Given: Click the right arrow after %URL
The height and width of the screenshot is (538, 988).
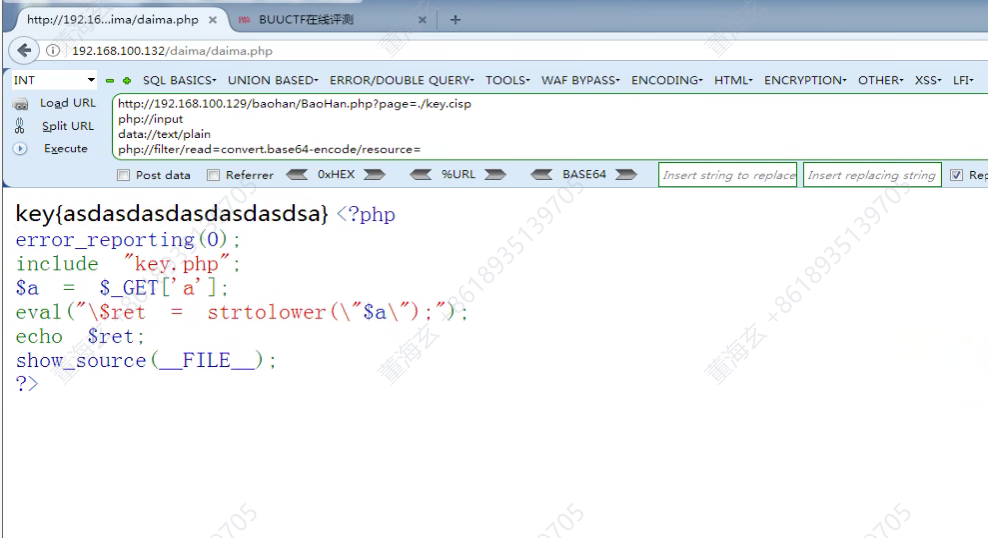Looking at the screenshot, I should coord(495,175).
